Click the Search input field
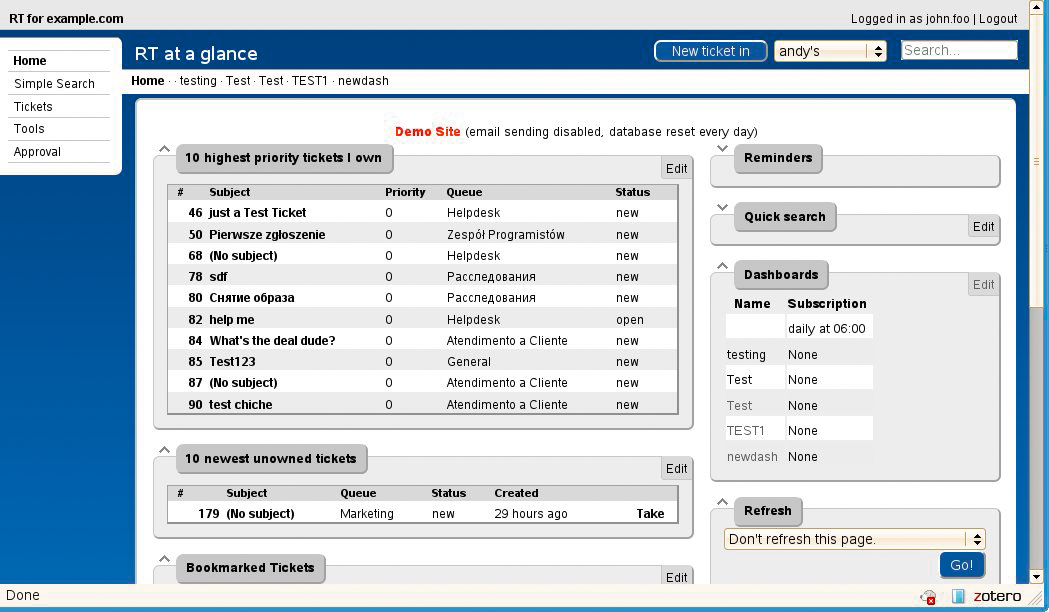The image size is (1049, 612). tap(958, 50)
